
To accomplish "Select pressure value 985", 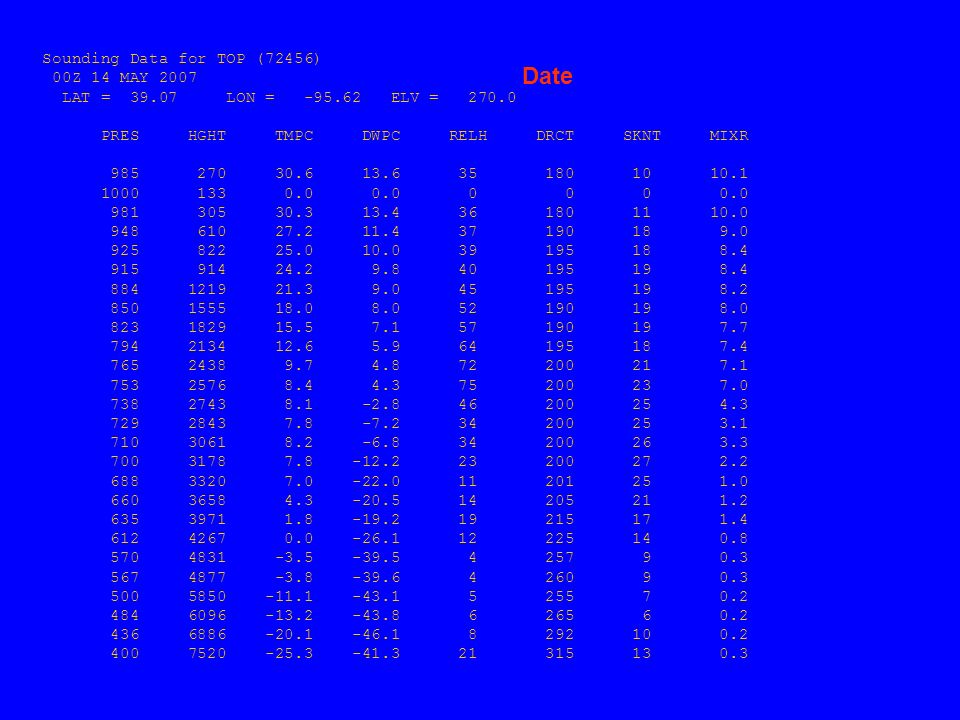I will (125, 173).
